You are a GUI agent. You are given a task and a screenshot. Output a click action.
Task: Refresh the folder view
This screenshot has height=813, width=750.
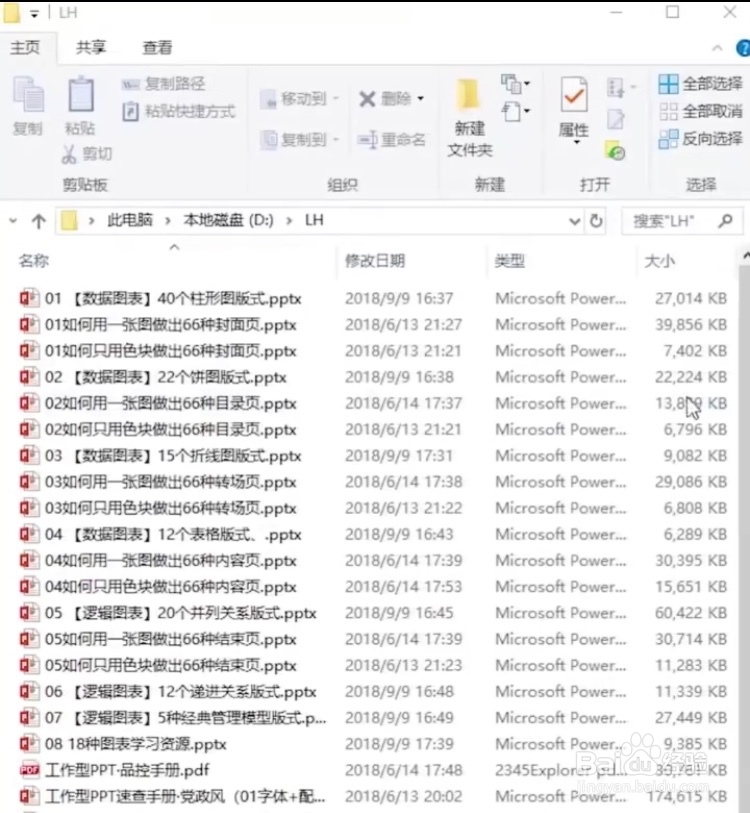tap(596, 221)
